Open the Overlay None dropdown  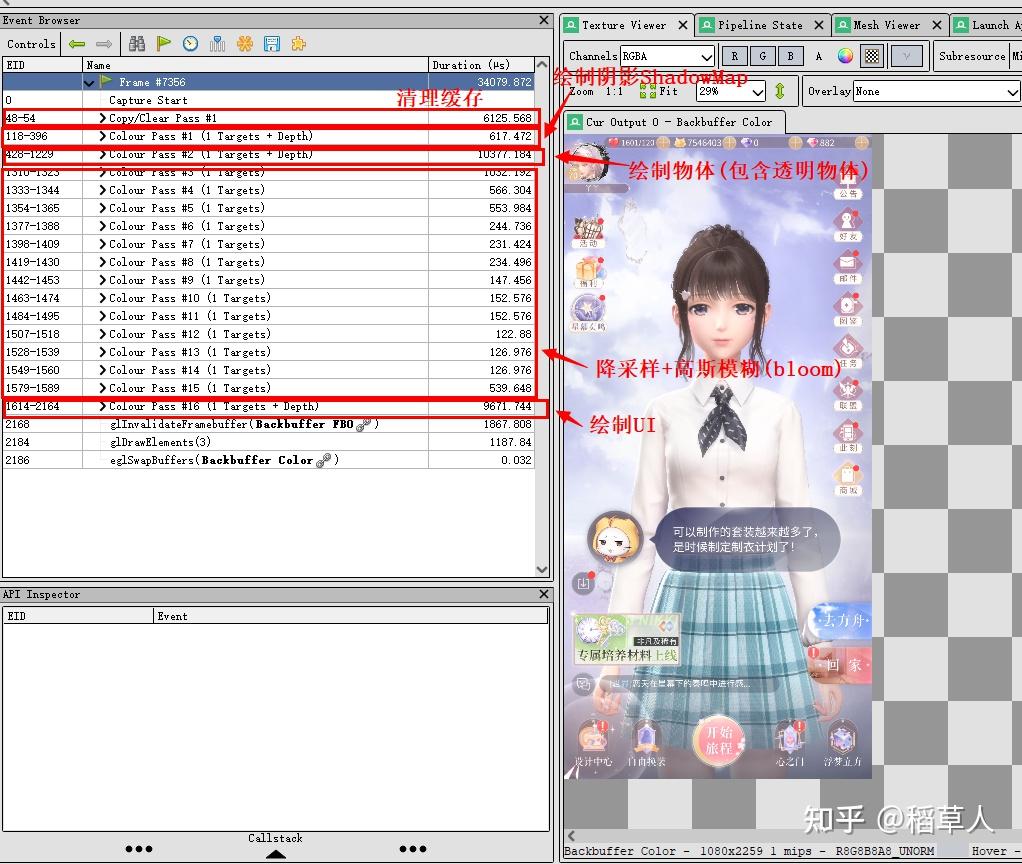point(936,92)
